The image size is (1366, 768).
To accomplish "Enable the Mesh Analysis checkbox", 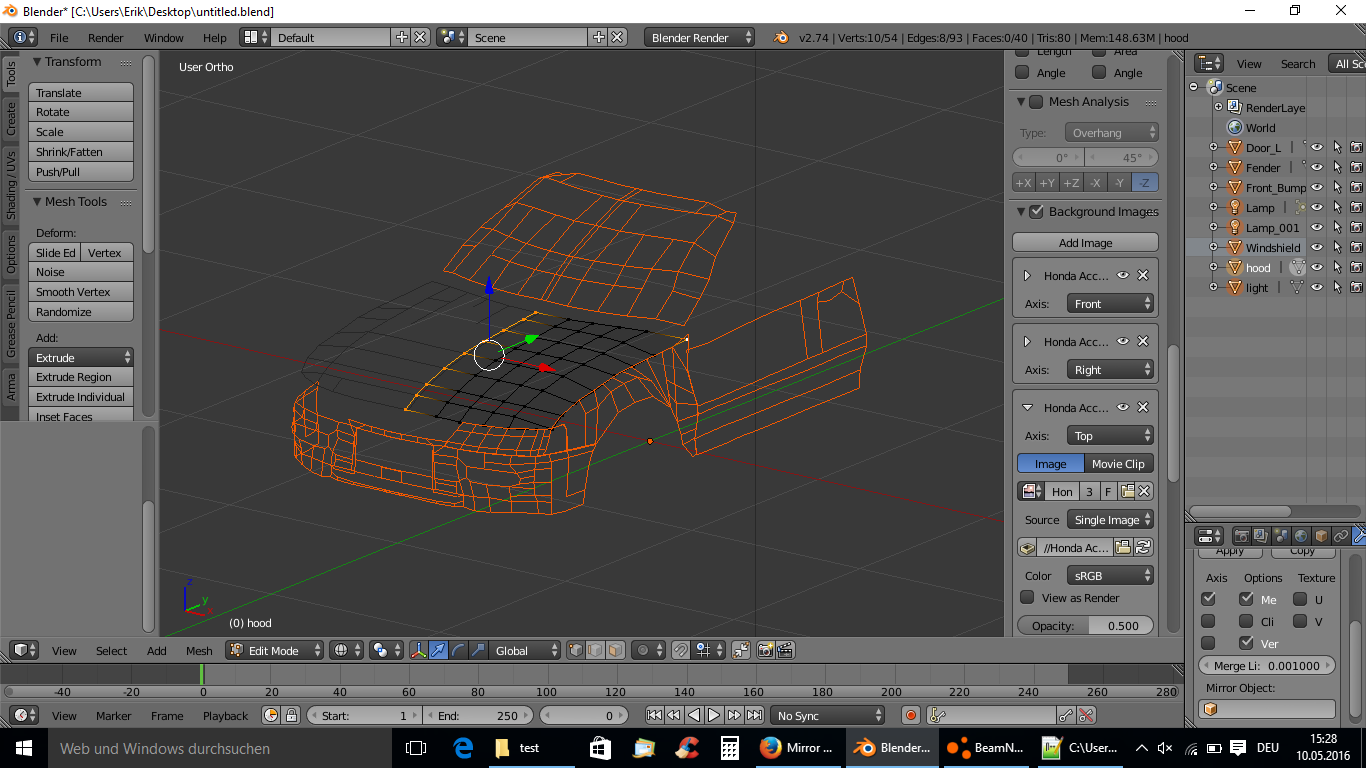I will point(1036,101).
